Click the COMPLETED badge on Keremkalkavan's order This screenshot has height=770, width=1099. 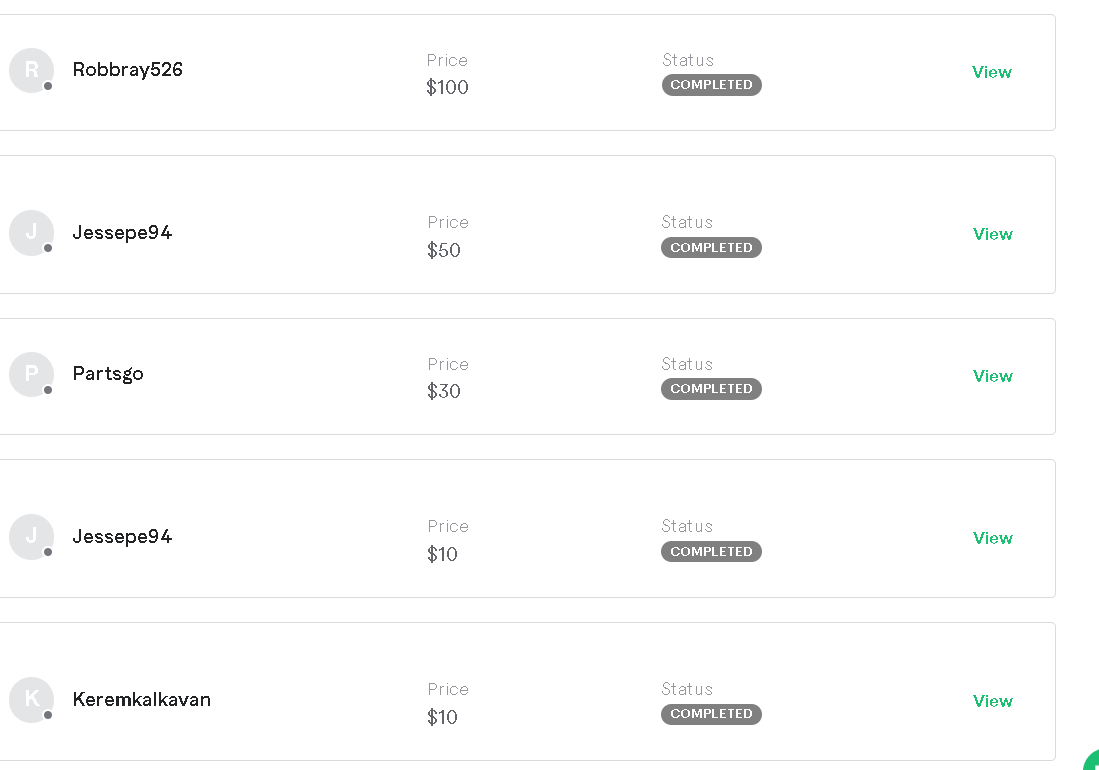click(x=711, y=714)
